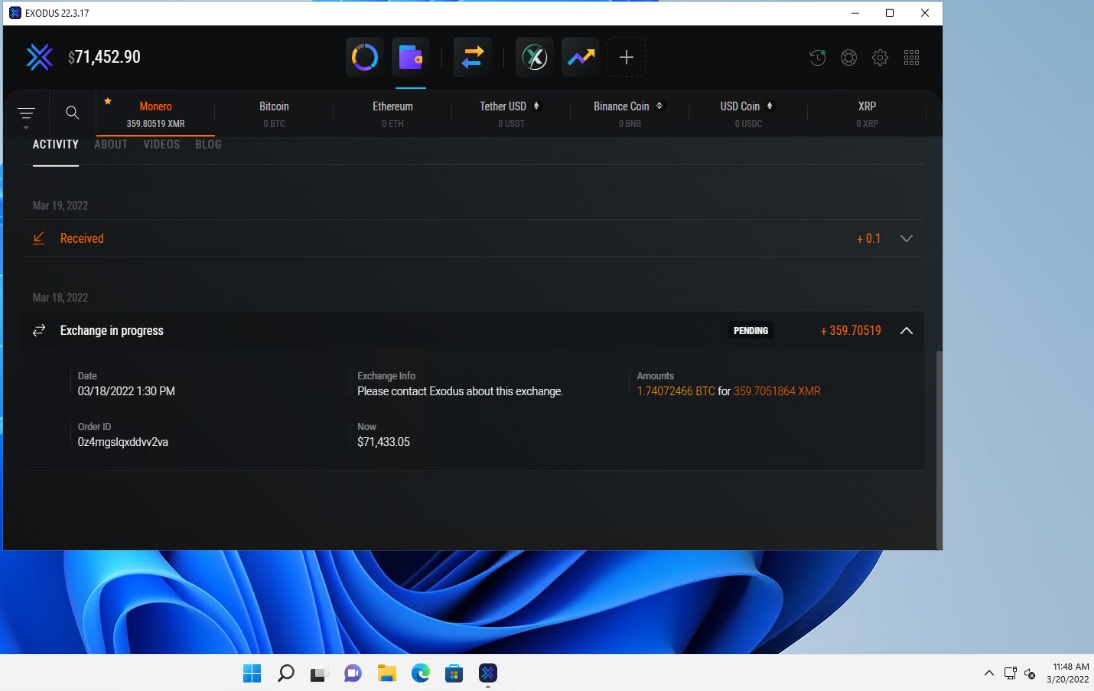1094x691 pixels.
Task: Click the $71,433.05 Now value
Action: click(x=383, y=442)
